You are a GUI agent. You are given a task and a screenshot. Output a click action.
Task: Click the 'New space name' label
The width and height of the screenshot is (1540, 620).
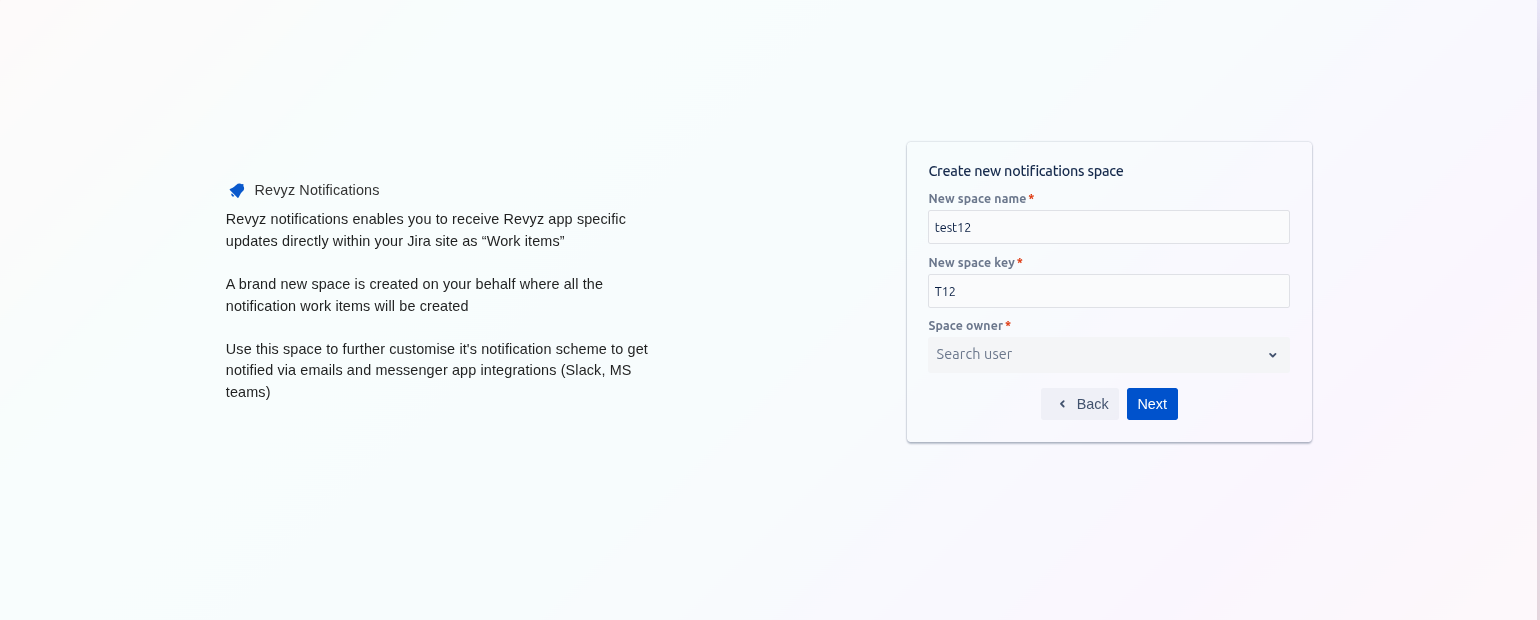coord(977,199)
